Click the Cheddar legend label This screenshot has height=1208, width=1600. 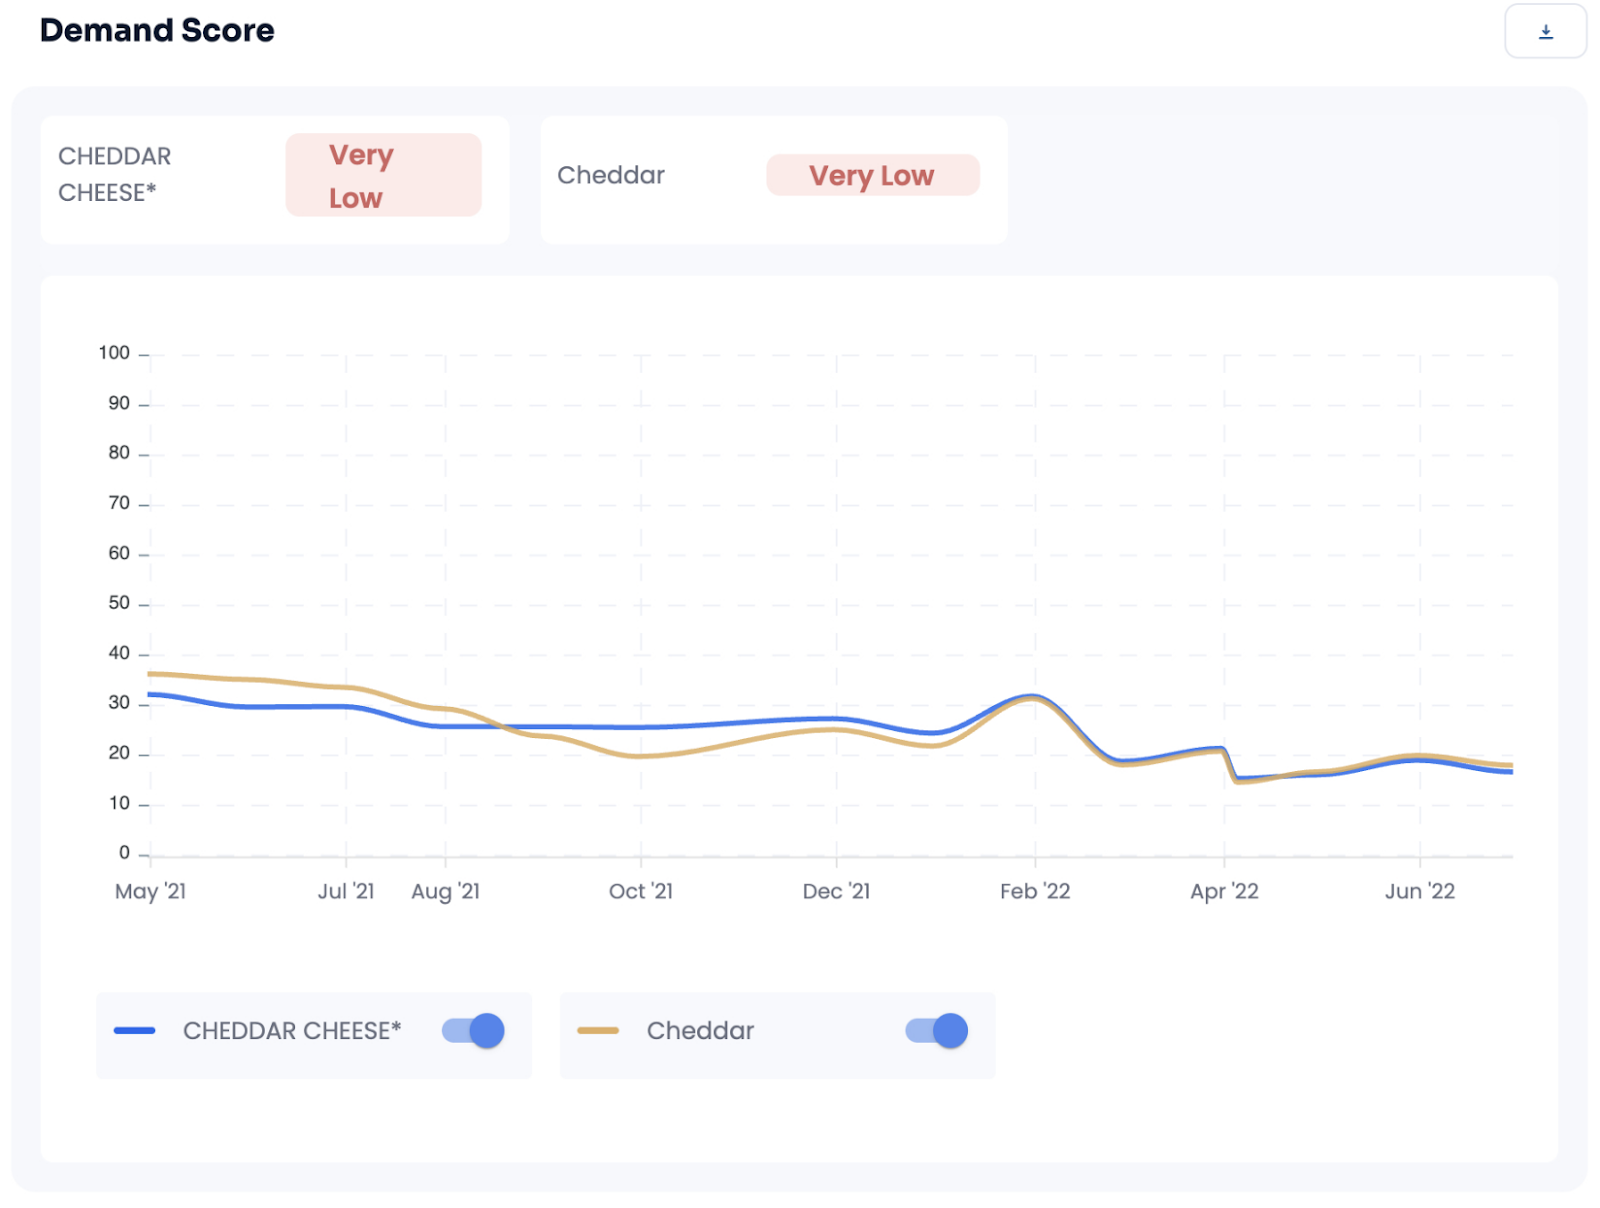pyautogui.click(x=700, y=1030)
